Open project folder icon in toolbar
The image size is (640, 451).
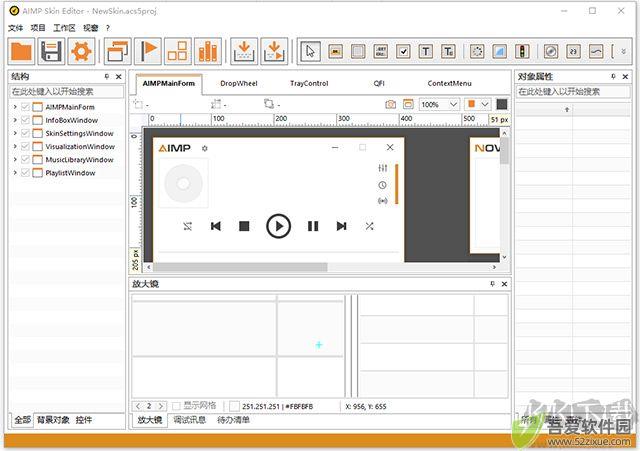[21, 51]
